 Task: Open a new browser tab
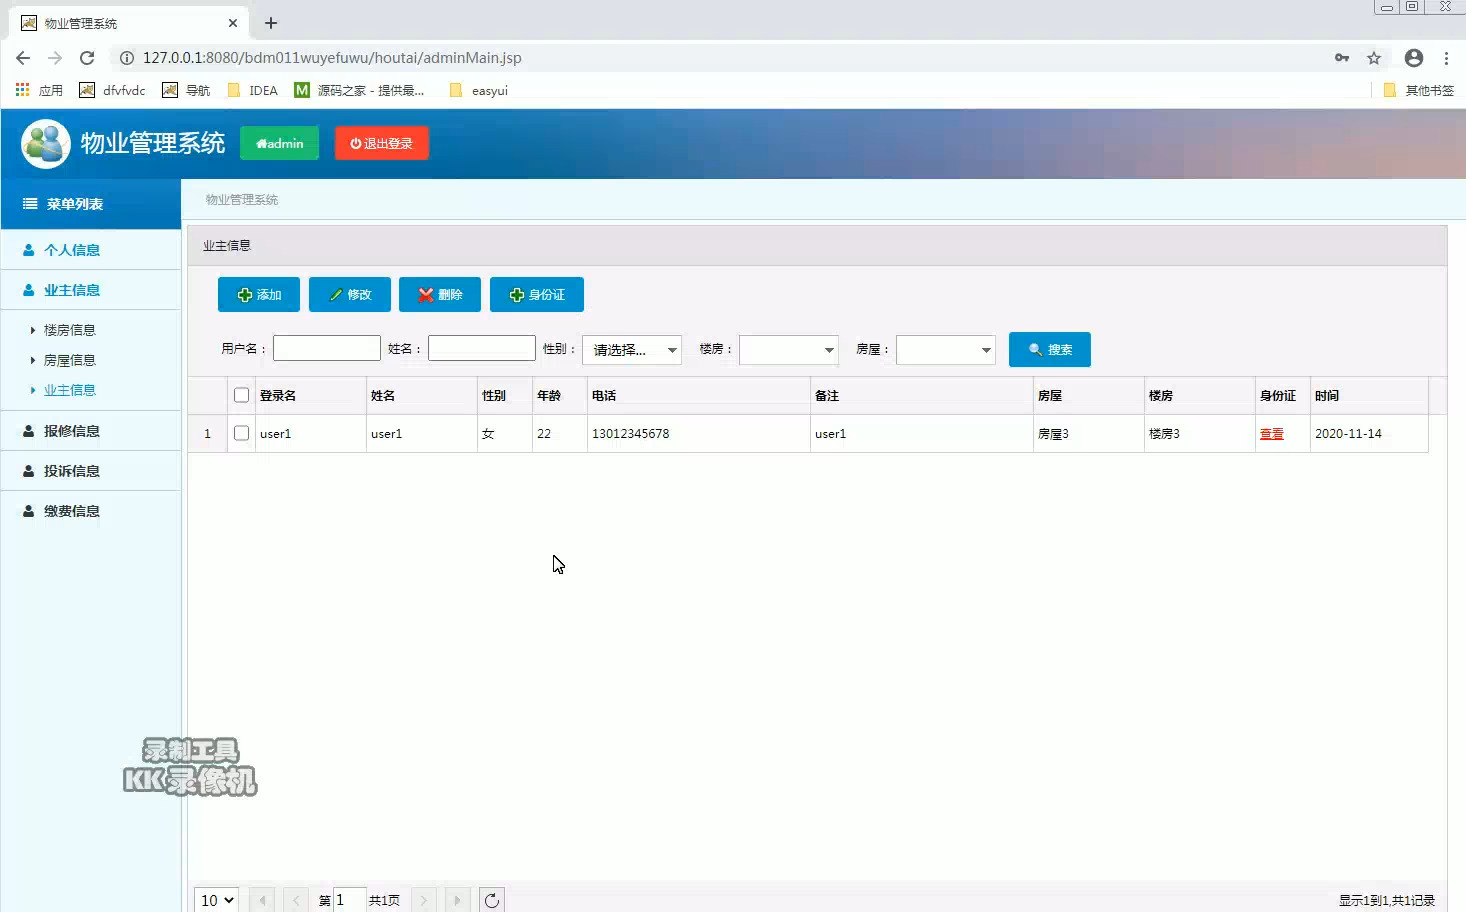[271, 23]
